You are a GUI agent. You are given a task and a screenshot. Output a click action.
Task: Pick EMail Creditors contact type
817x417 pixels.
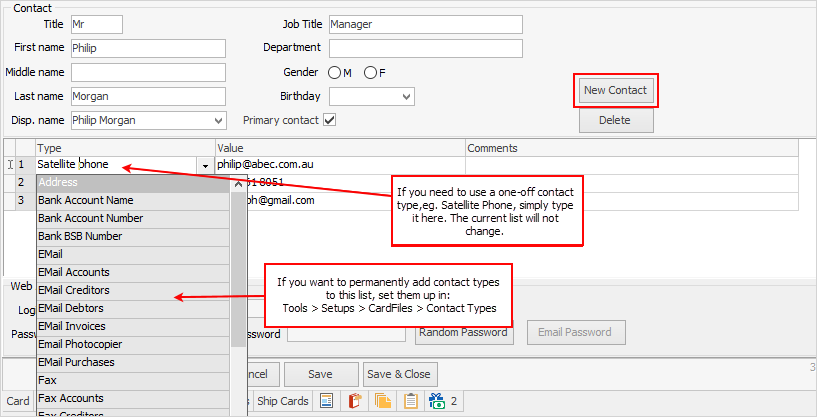tap(133, 290)
